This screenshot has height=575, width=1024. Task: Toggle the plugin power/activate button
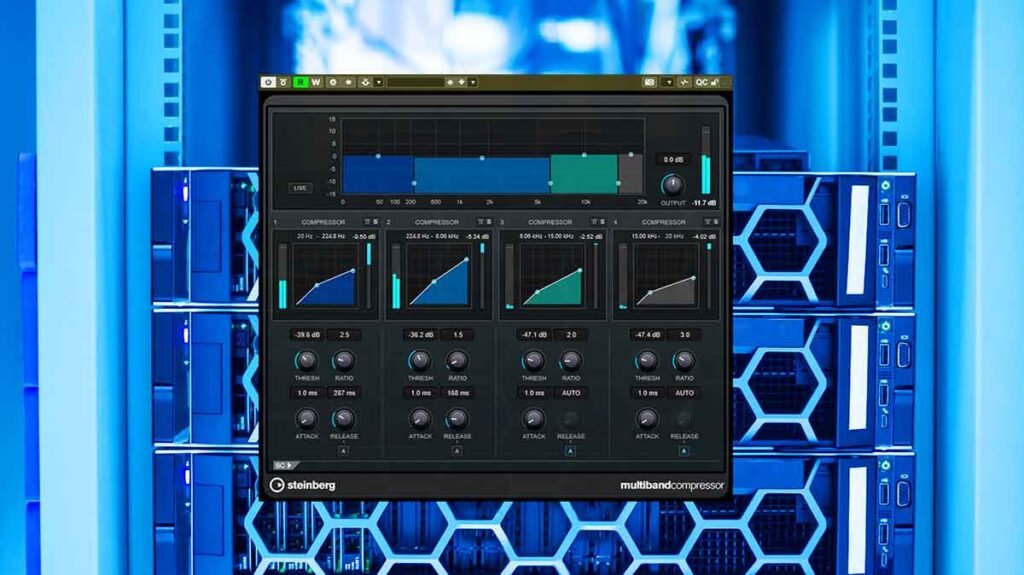coord(268,82)
